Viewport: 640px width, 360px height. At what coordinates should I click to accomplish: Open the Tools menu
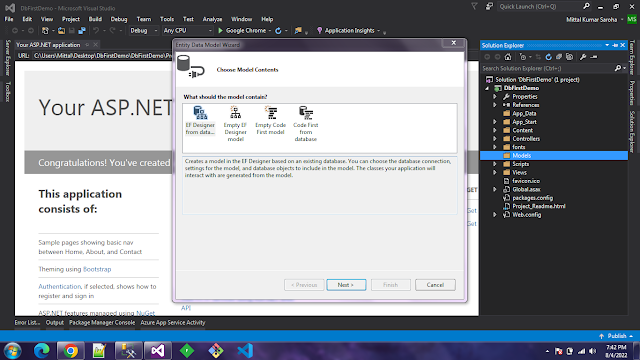pos(167,19)
